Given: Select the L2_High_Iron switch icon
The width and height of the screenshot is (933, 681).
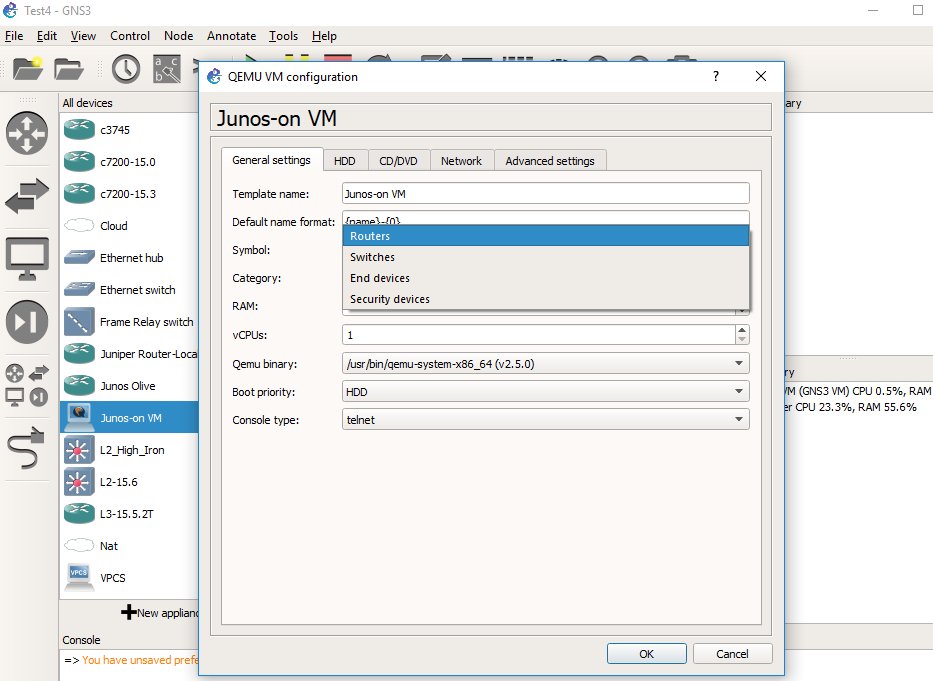Looking at the screenshot, I should (x=79, y=450).
